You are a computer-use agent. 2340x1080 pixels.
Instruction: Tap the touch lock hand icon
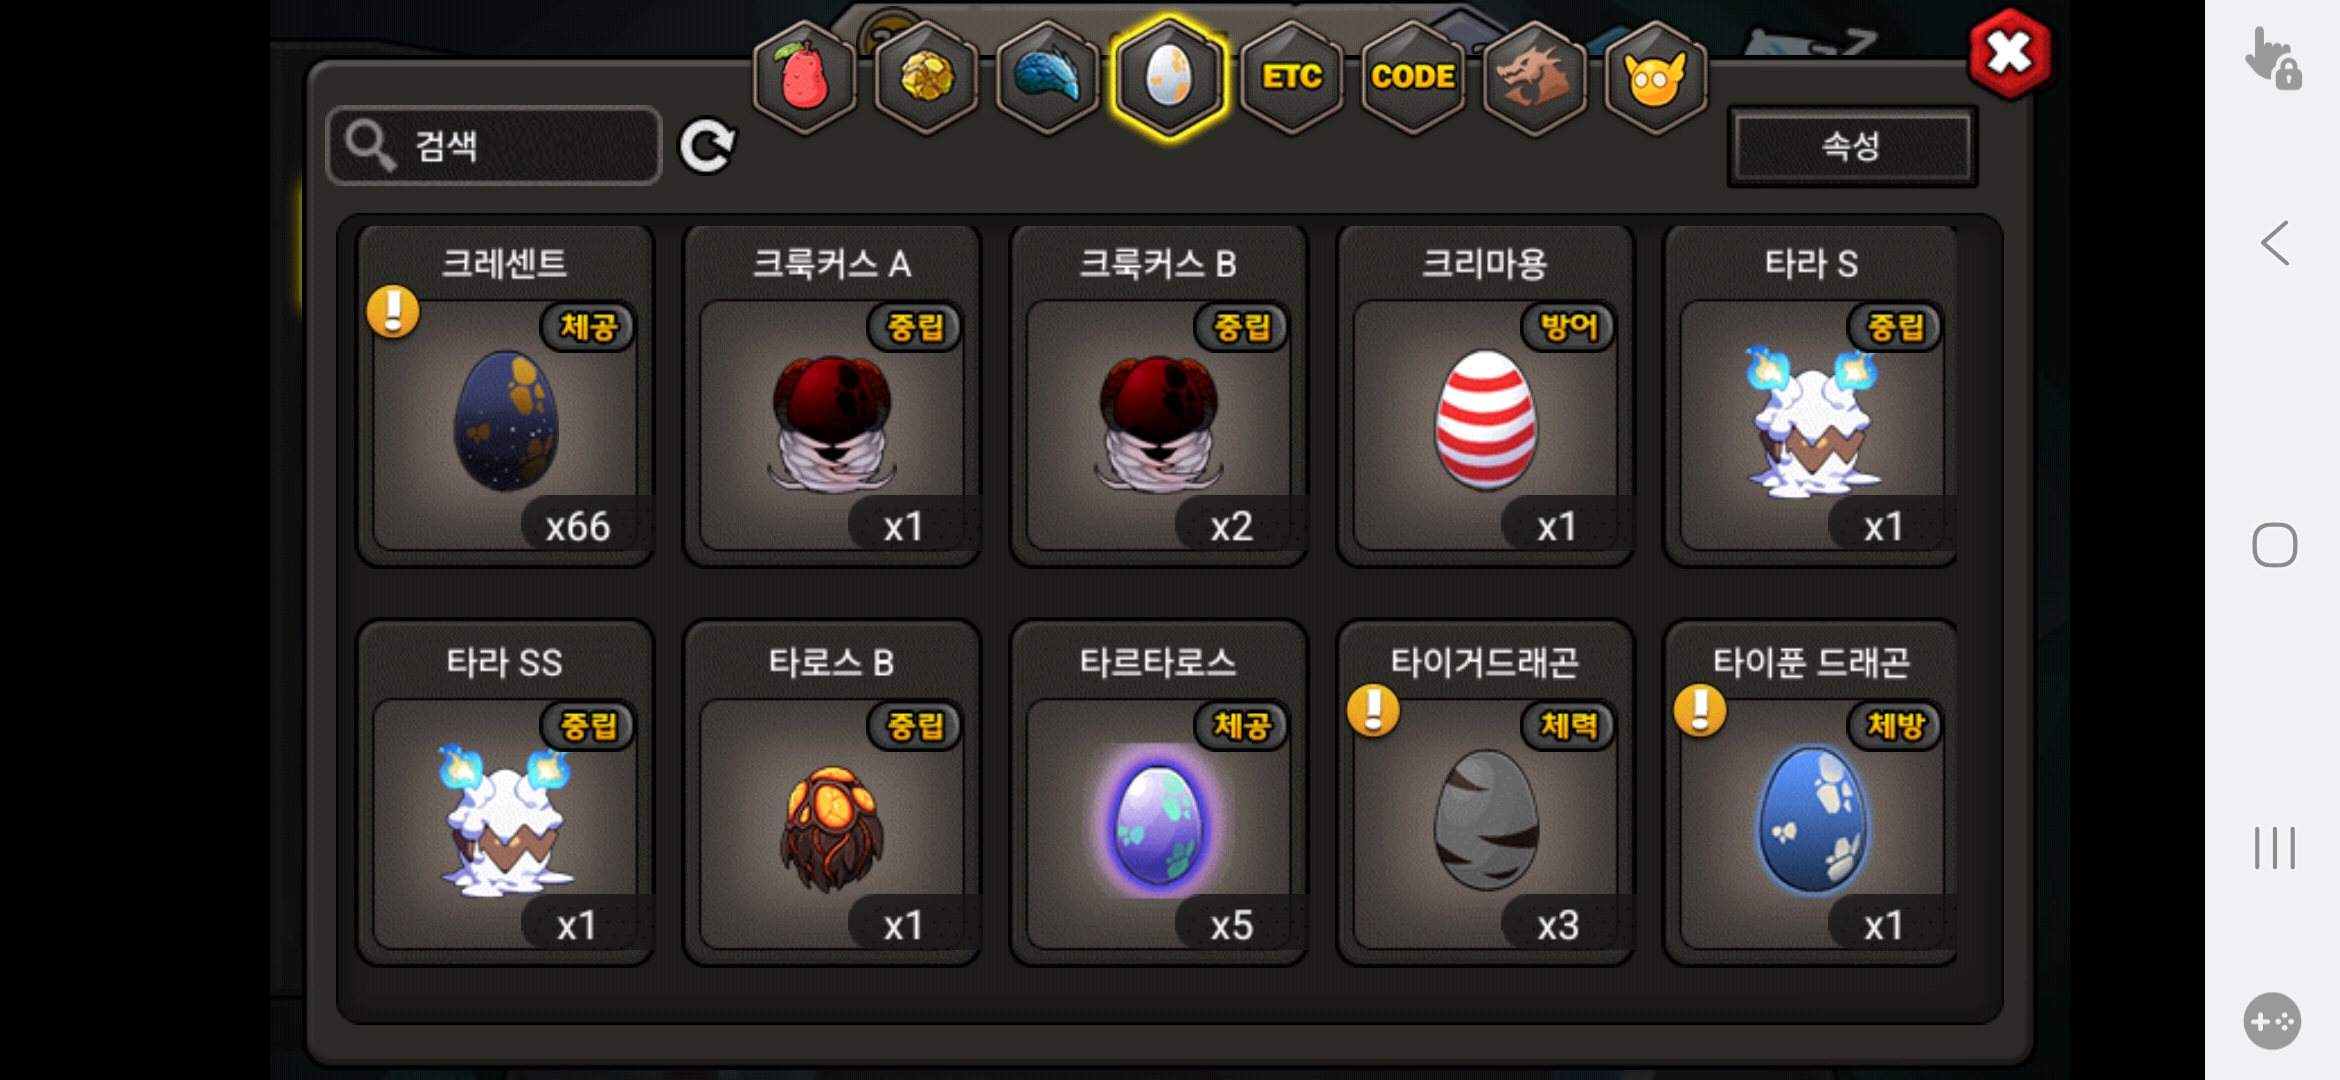tap(2273, 58)
